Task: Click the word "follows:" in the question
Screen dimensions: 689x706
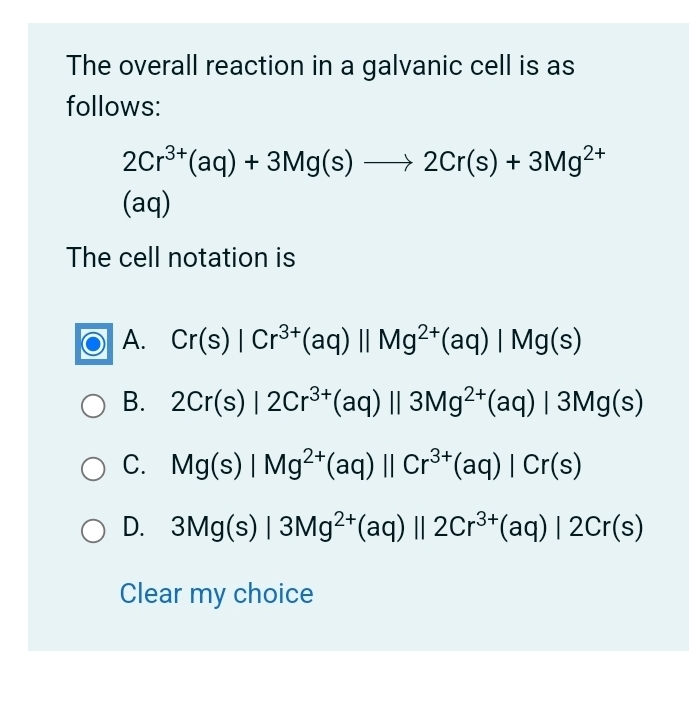Action: click(x=113, y=107)
